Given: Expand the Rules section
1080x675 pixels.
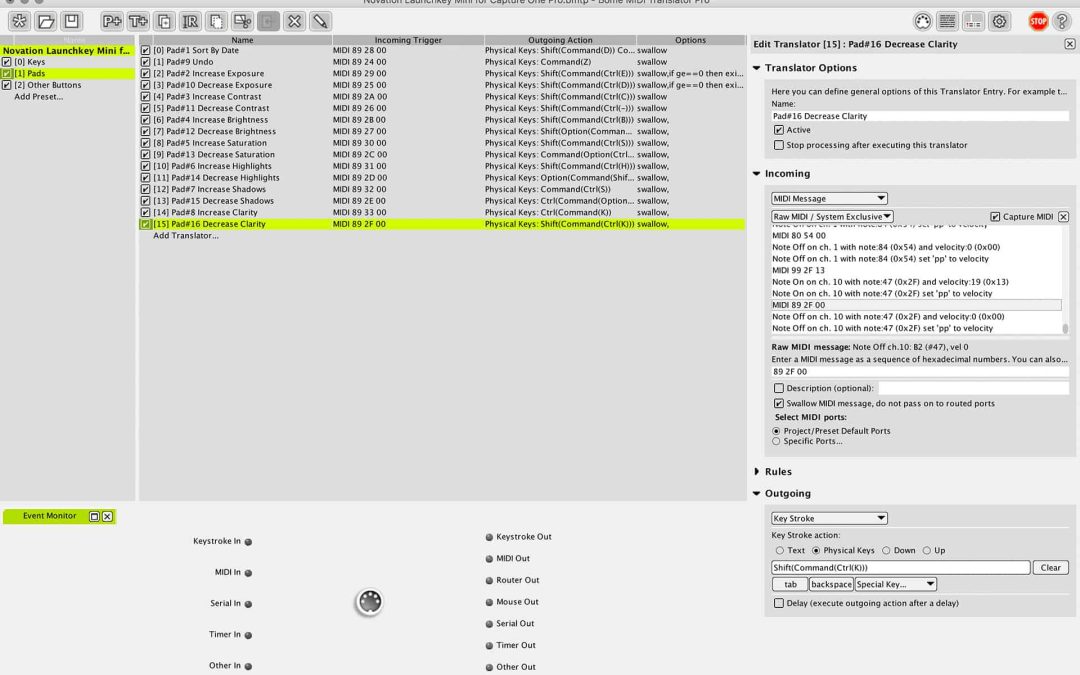Looking at the screenshot, I should tap(757, 471).
